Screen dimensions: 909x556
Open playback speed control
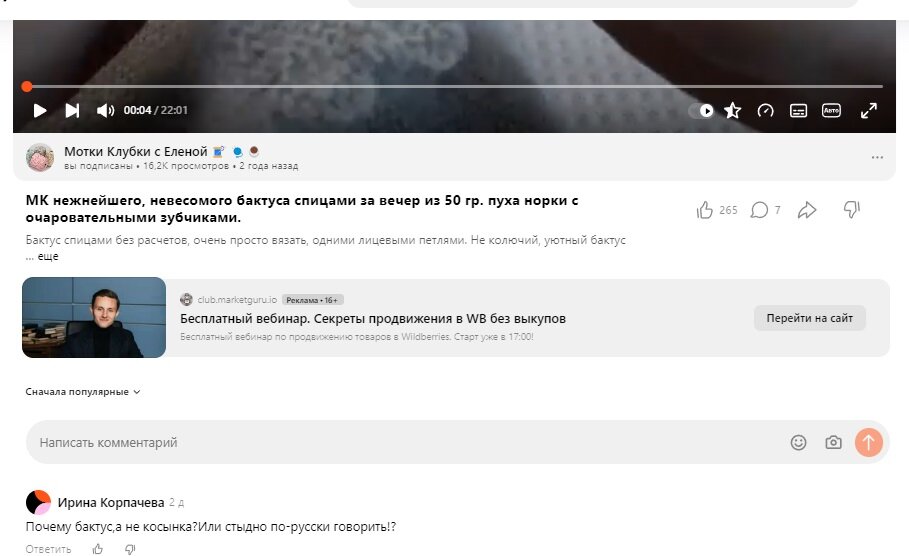point(765,110)
